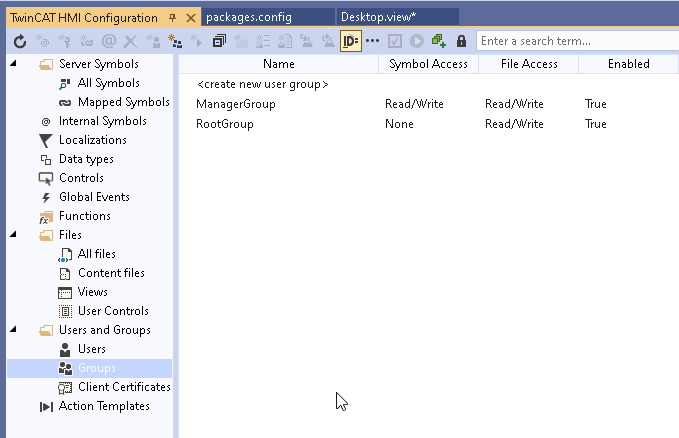Open Action Templates tree item
Viewport: 679px width, 438px height.
pos(104,406)
